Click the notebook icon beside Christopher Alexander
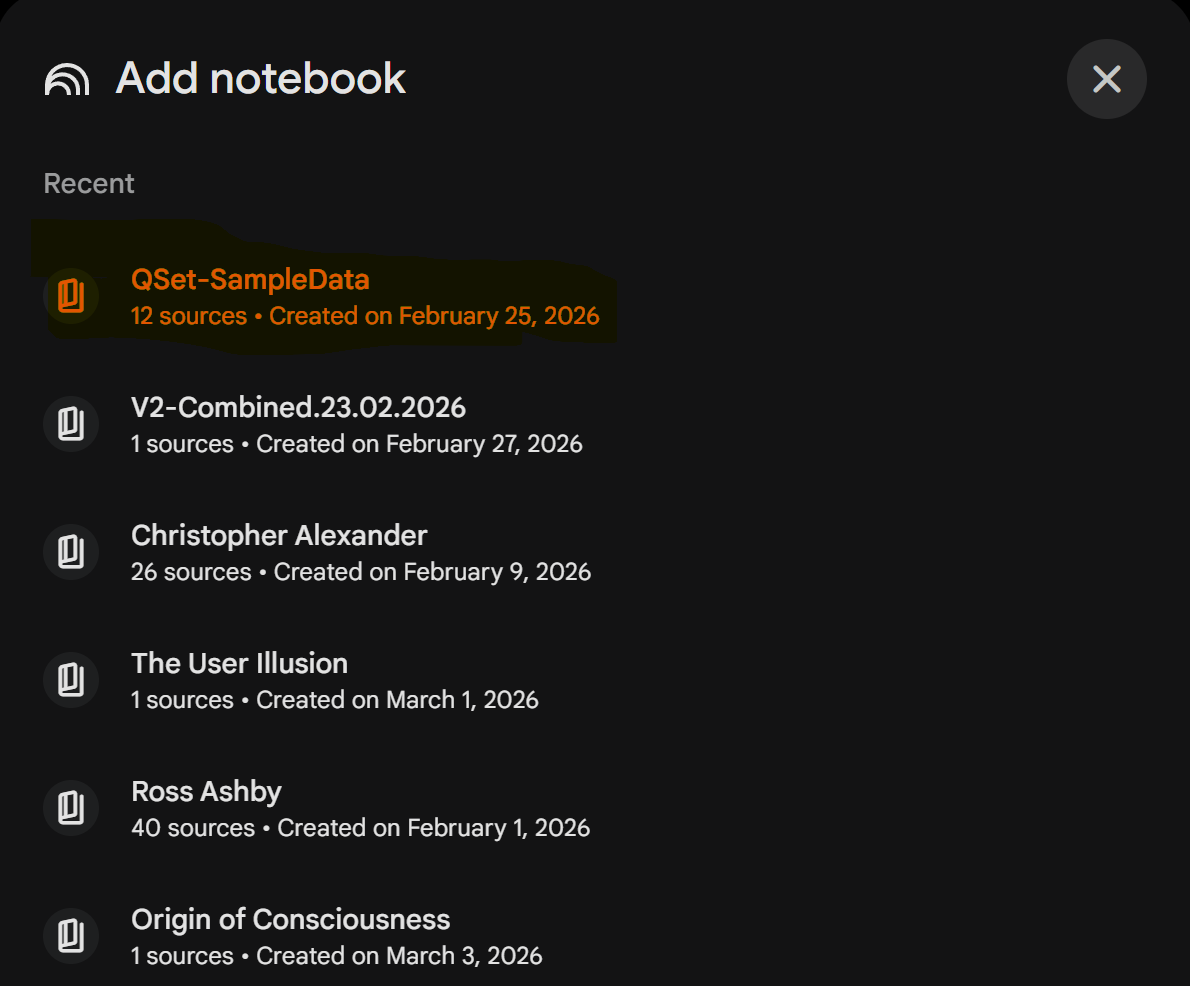1190x986 pixels. 70,552
